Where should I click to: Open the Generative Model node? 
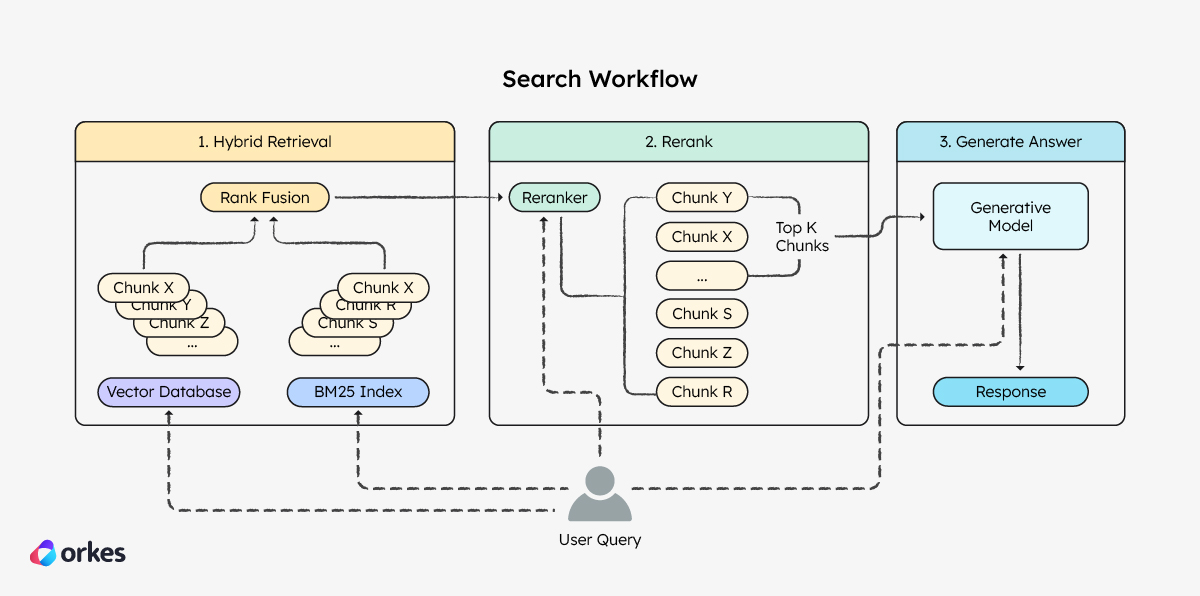pyautogui.click(x=1010, y=215)
